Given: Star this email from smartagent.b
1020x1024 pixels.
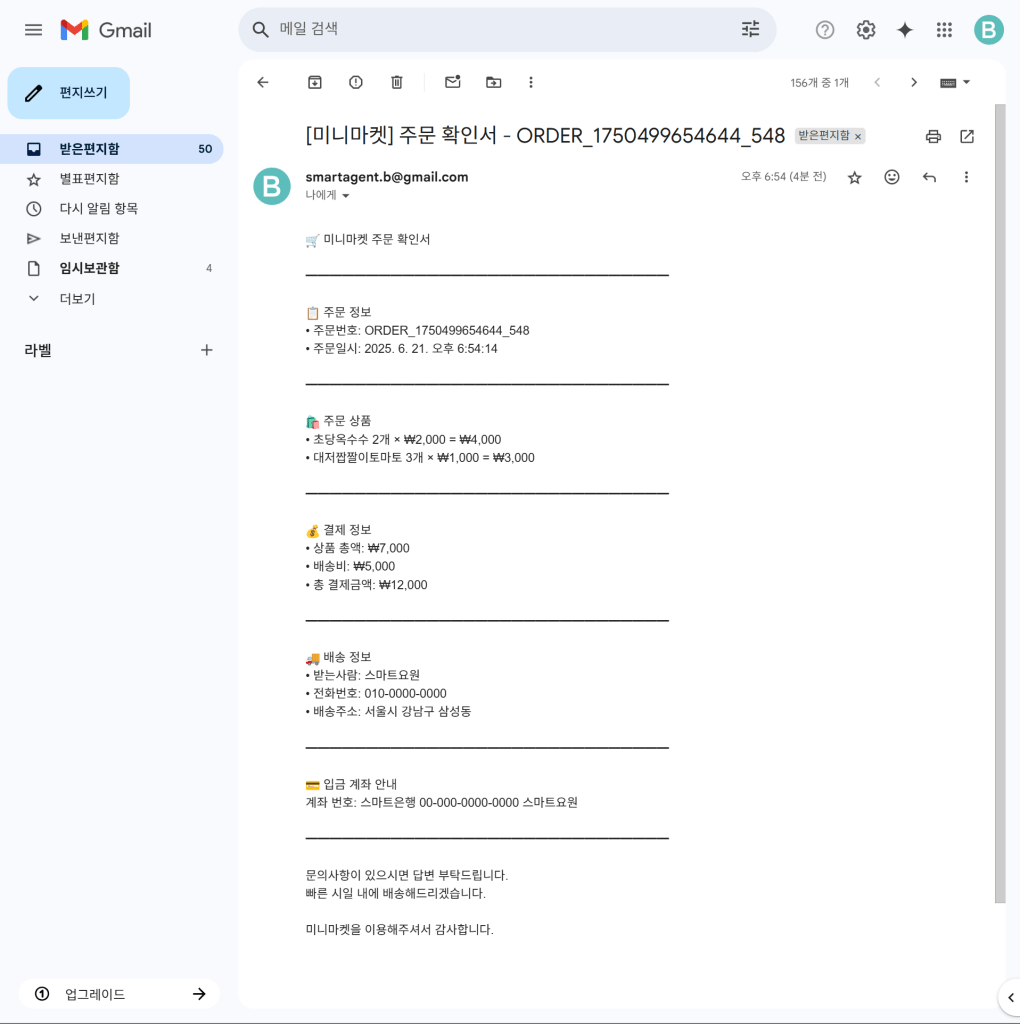Looking at the screenshot, I should pyautogui.click(x=854, y=177).
